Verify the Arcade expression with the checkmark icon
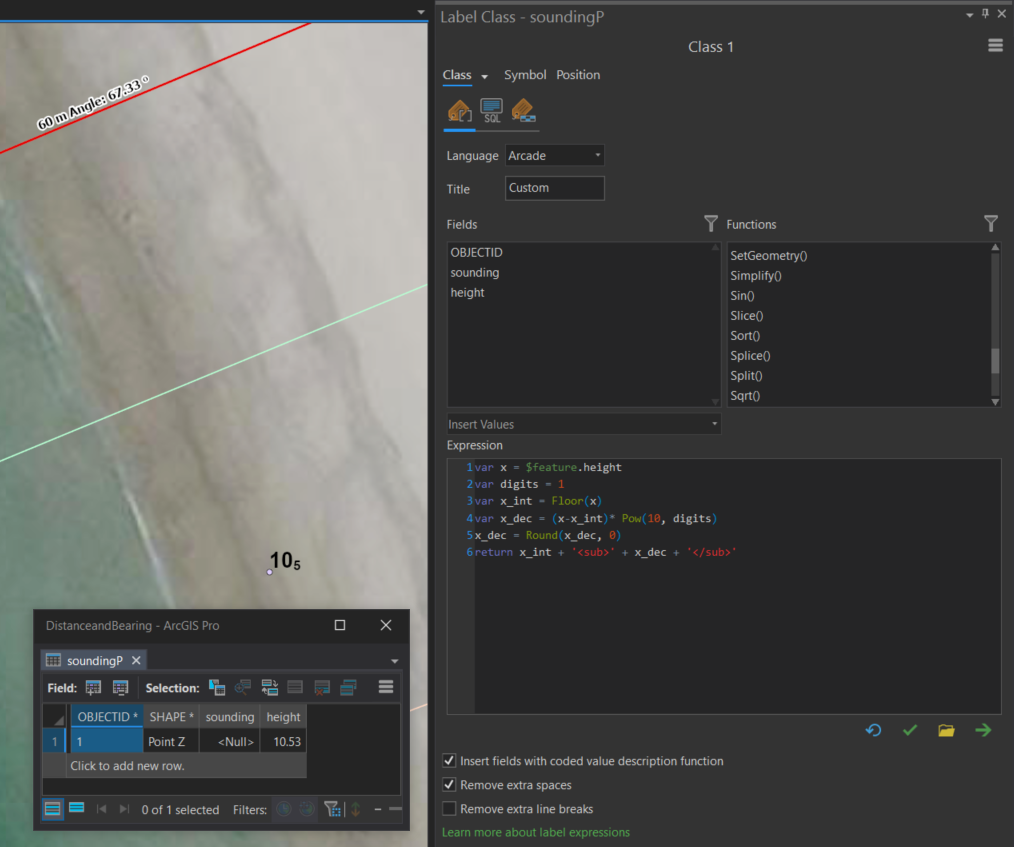The width and height of the screenshot is (1014, 847). [909, 730]
